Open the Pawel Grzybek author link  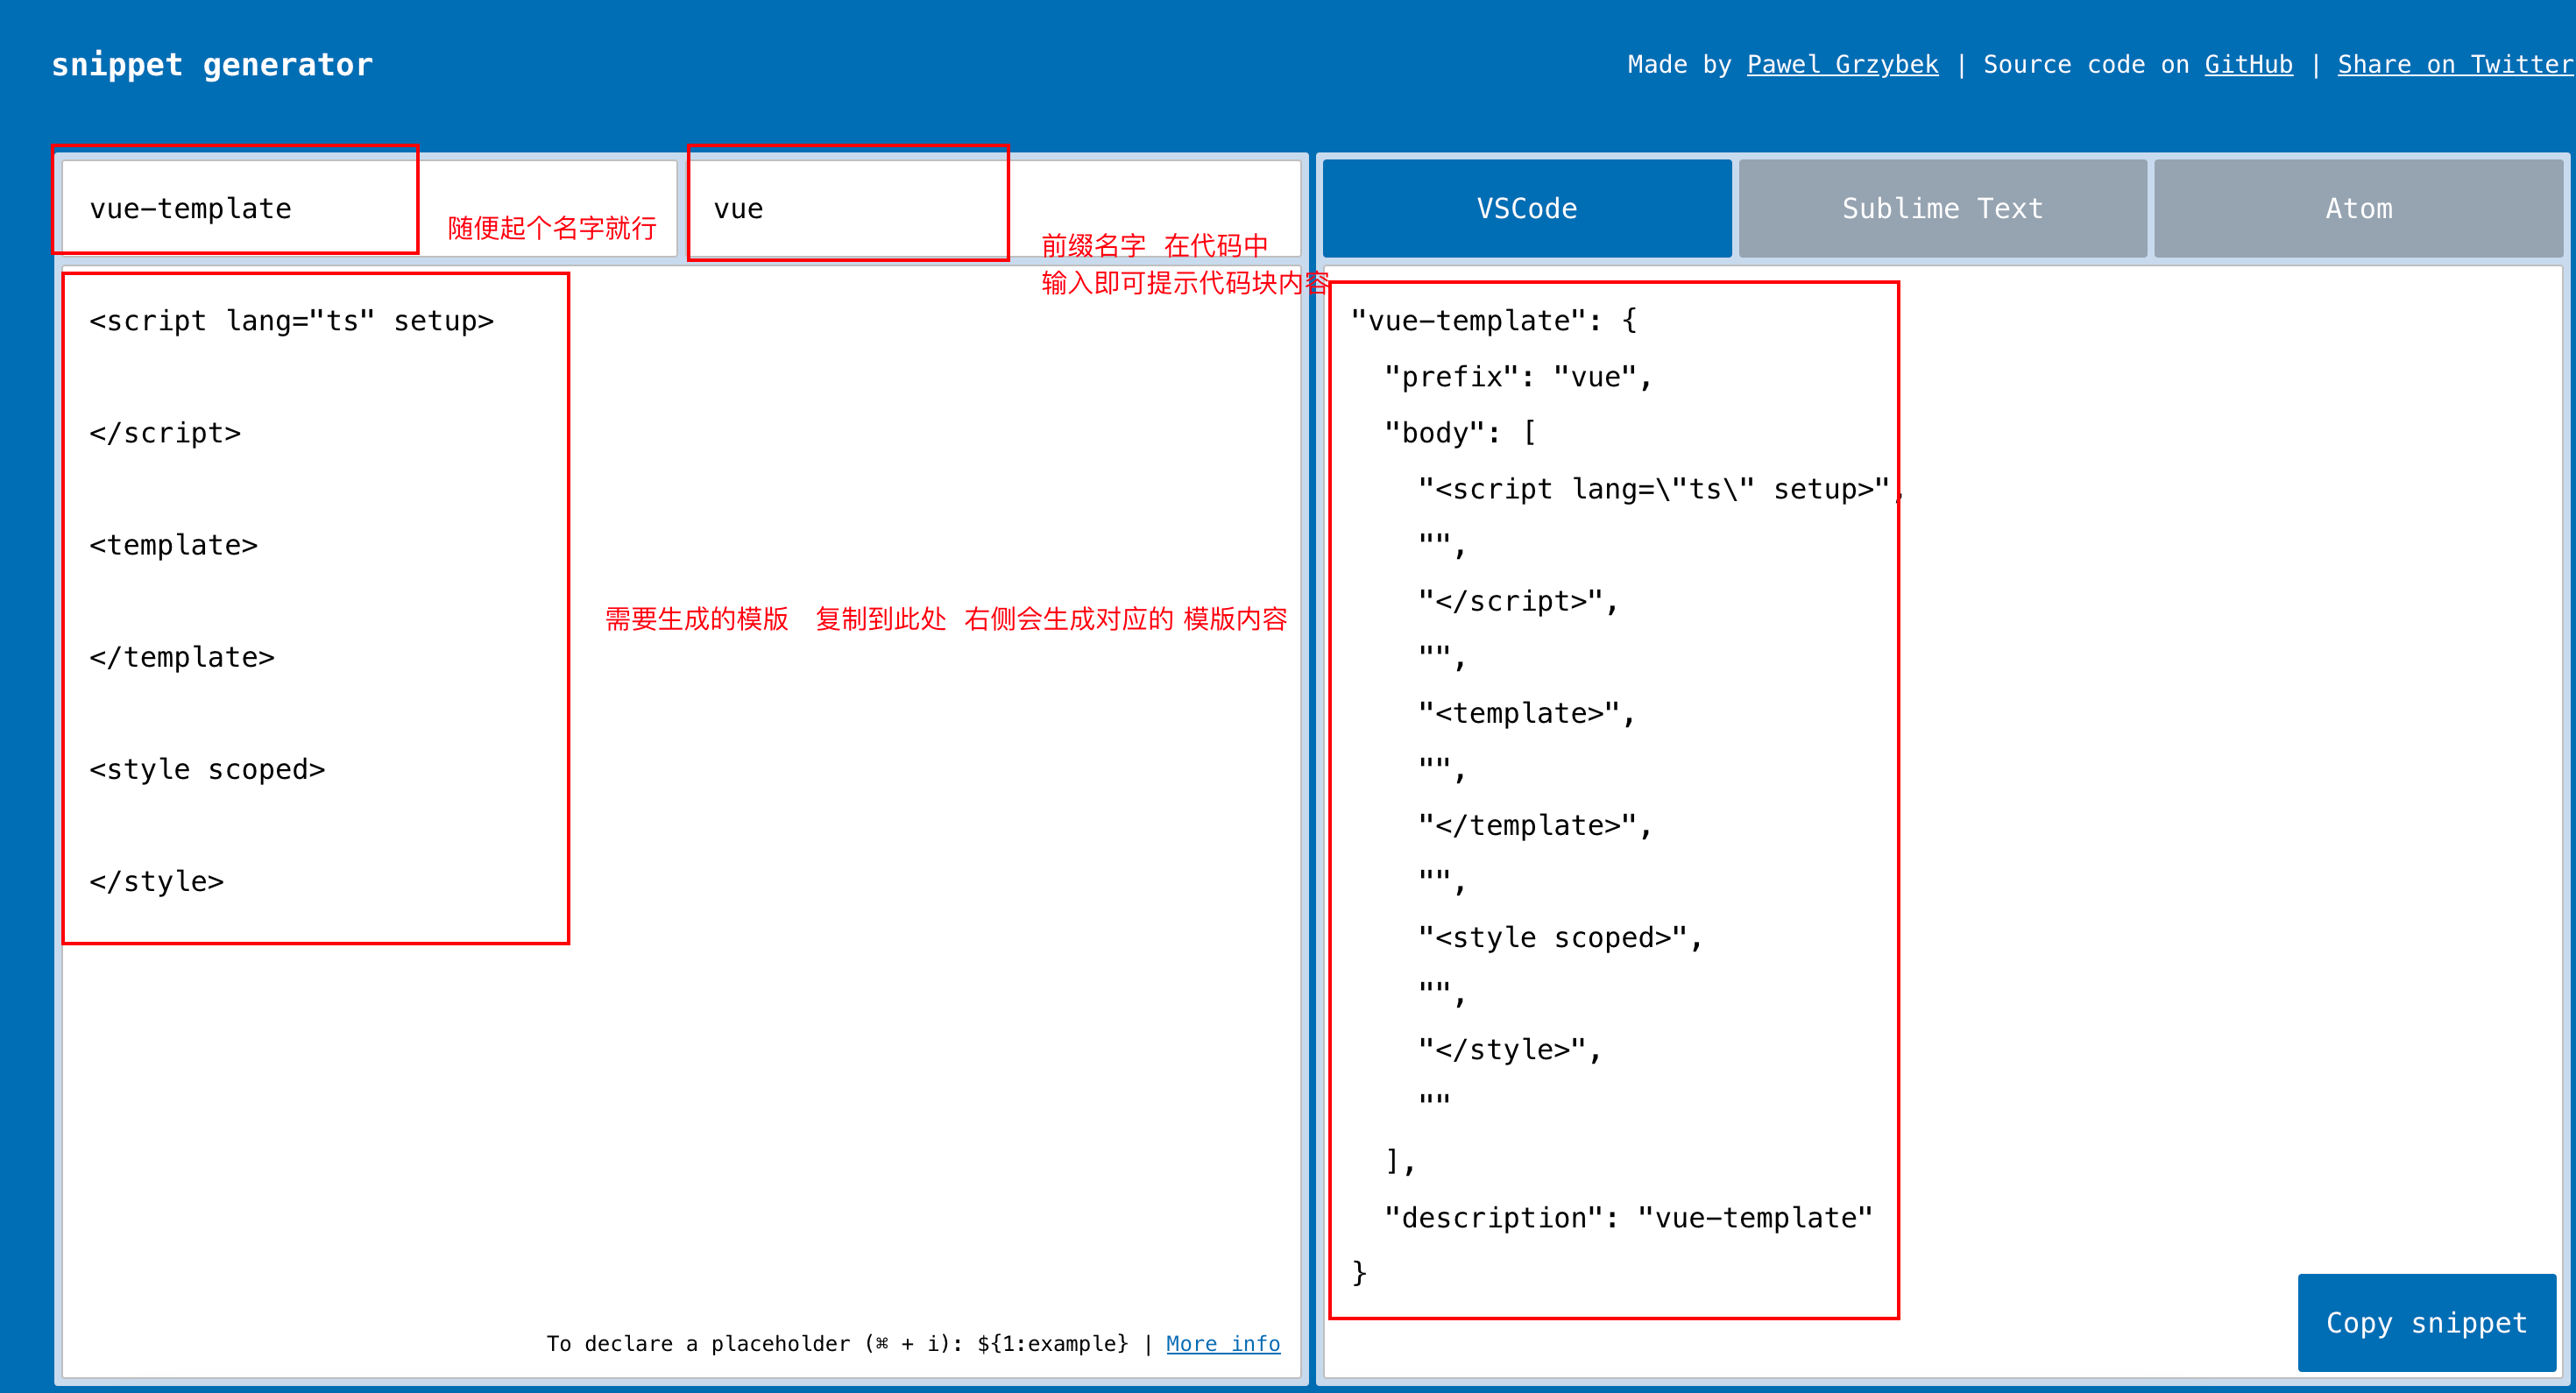coord(1841,65)
